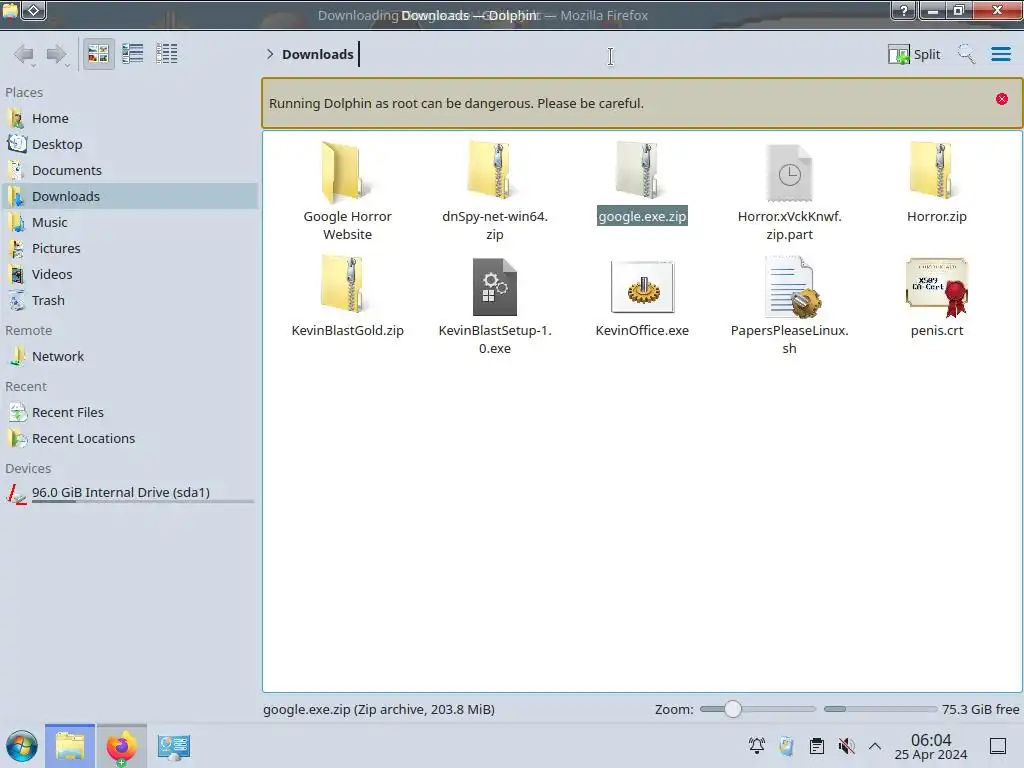
Task: Switch to Icons view mode
Action: click(98, 54)
